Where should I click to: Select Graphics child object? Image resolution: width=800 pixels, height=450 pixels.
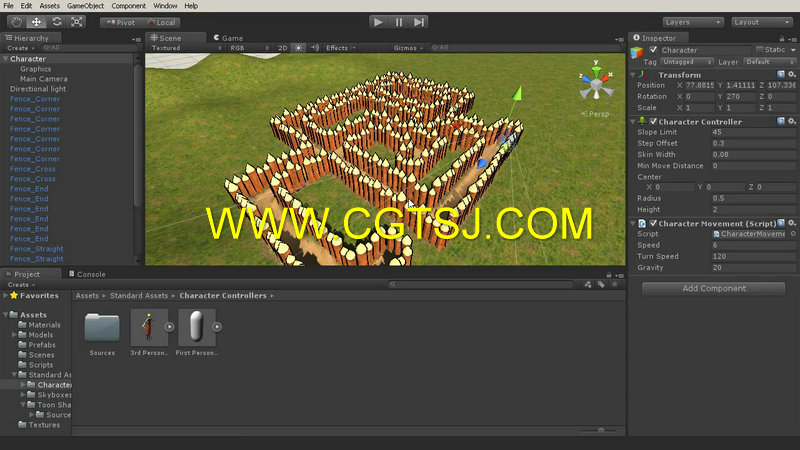tap(35, 69)
